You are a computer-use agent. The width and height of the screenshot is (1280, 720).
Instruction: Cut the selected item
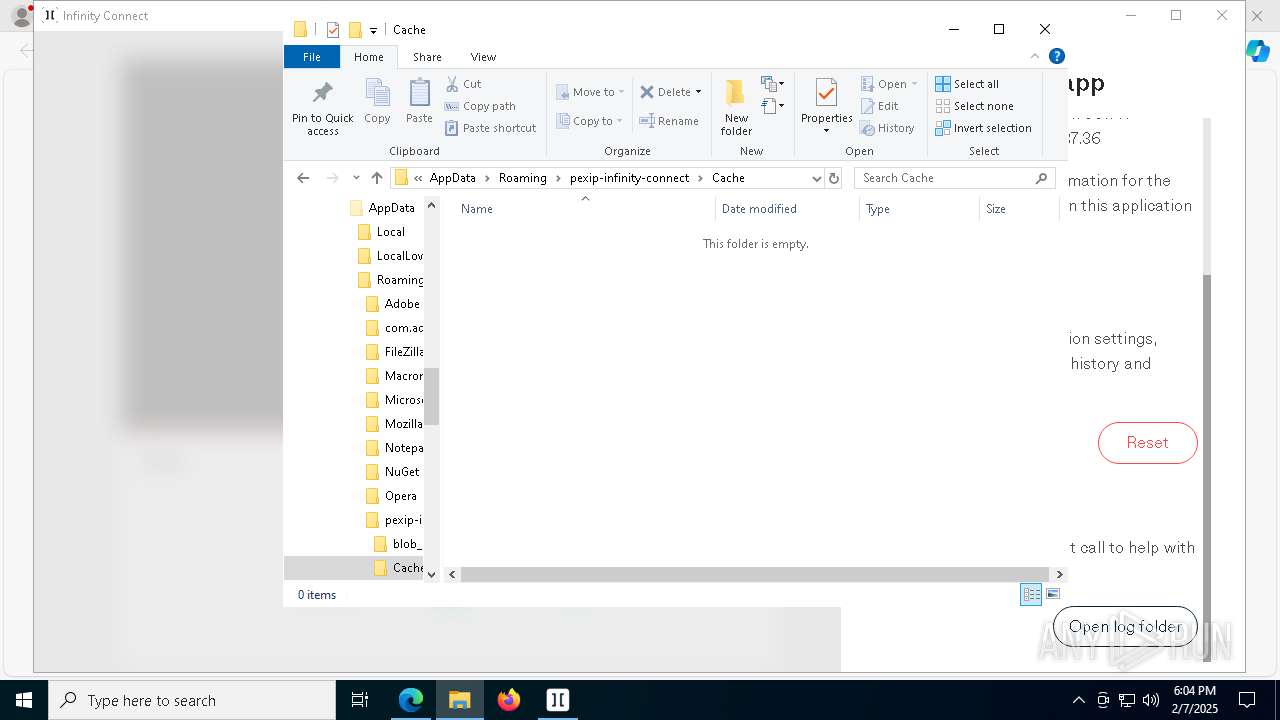click(463, 84)
